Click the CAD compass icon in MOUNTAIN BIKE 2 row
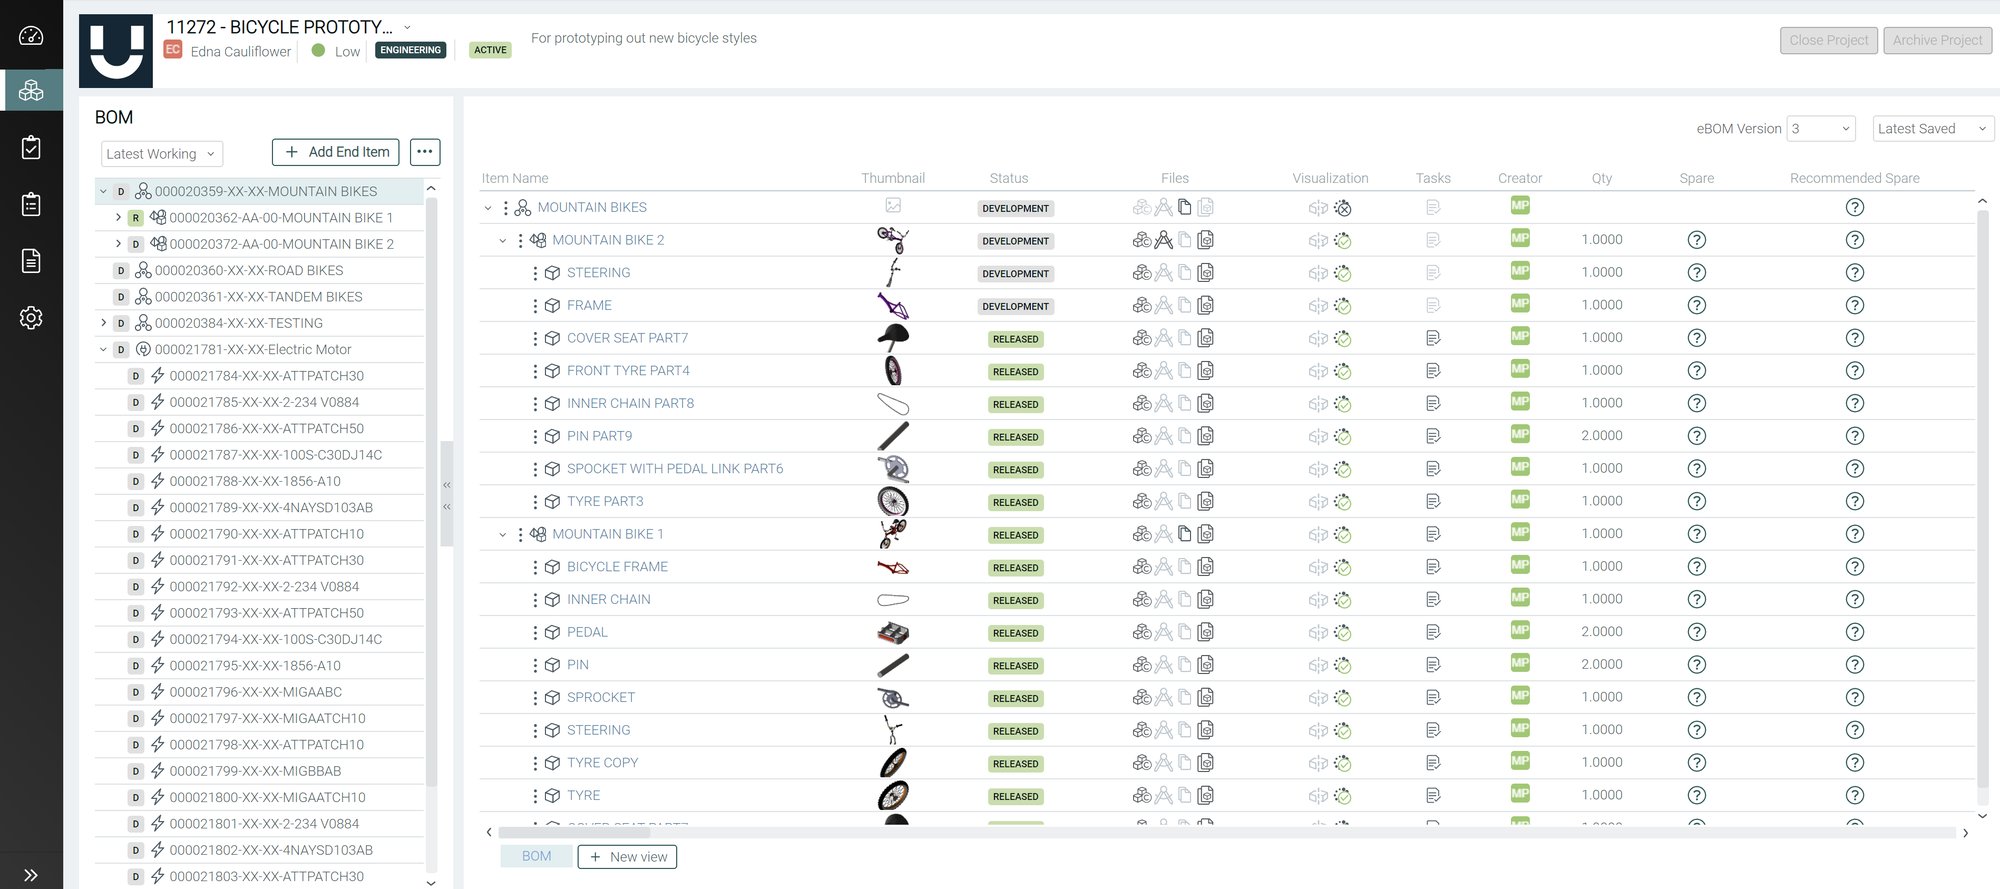This screenshot has height=889, width=2000. (x=1164, y=240)
